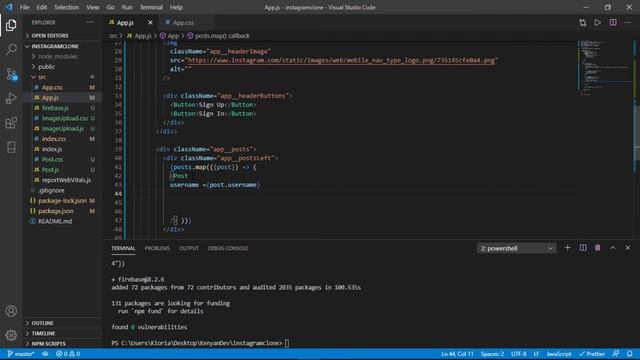The height and width of the screenshot is (360, 640).
Task: Open the Help menu
Action: (x=176, y=7)
